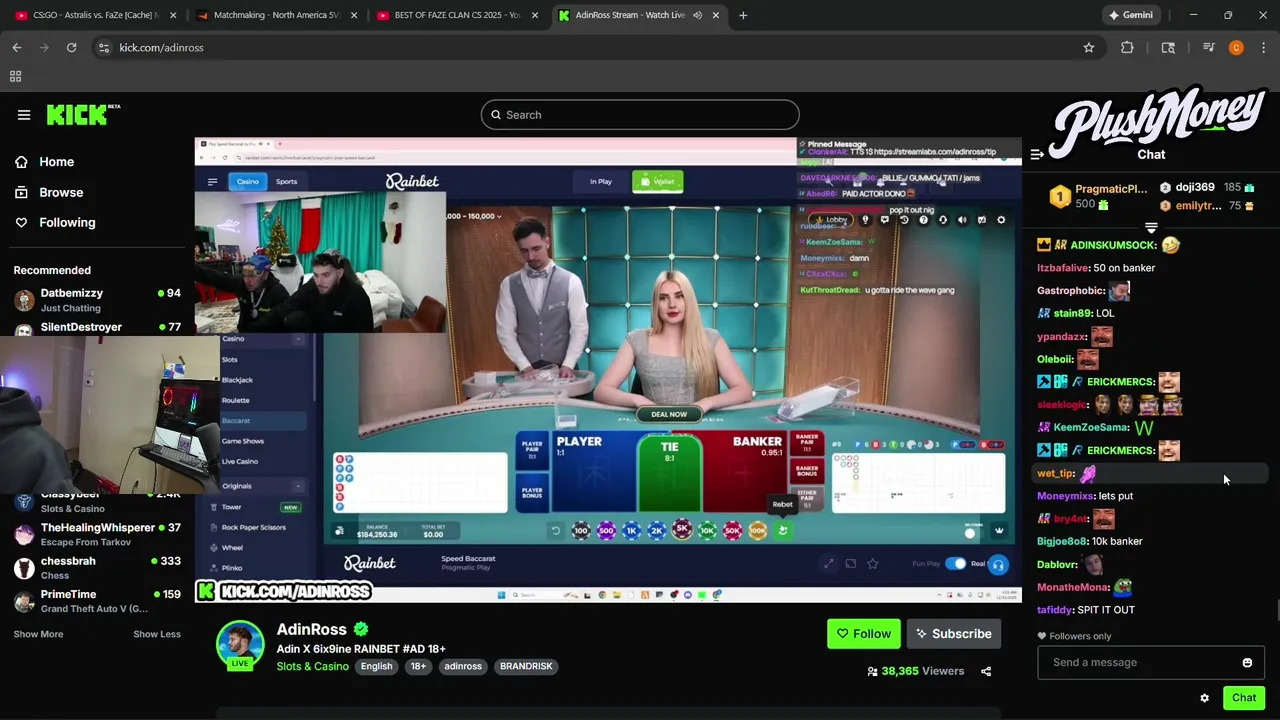Click the 18+ tag
This screenshot has height=720, width=1280.
point(418,666)
